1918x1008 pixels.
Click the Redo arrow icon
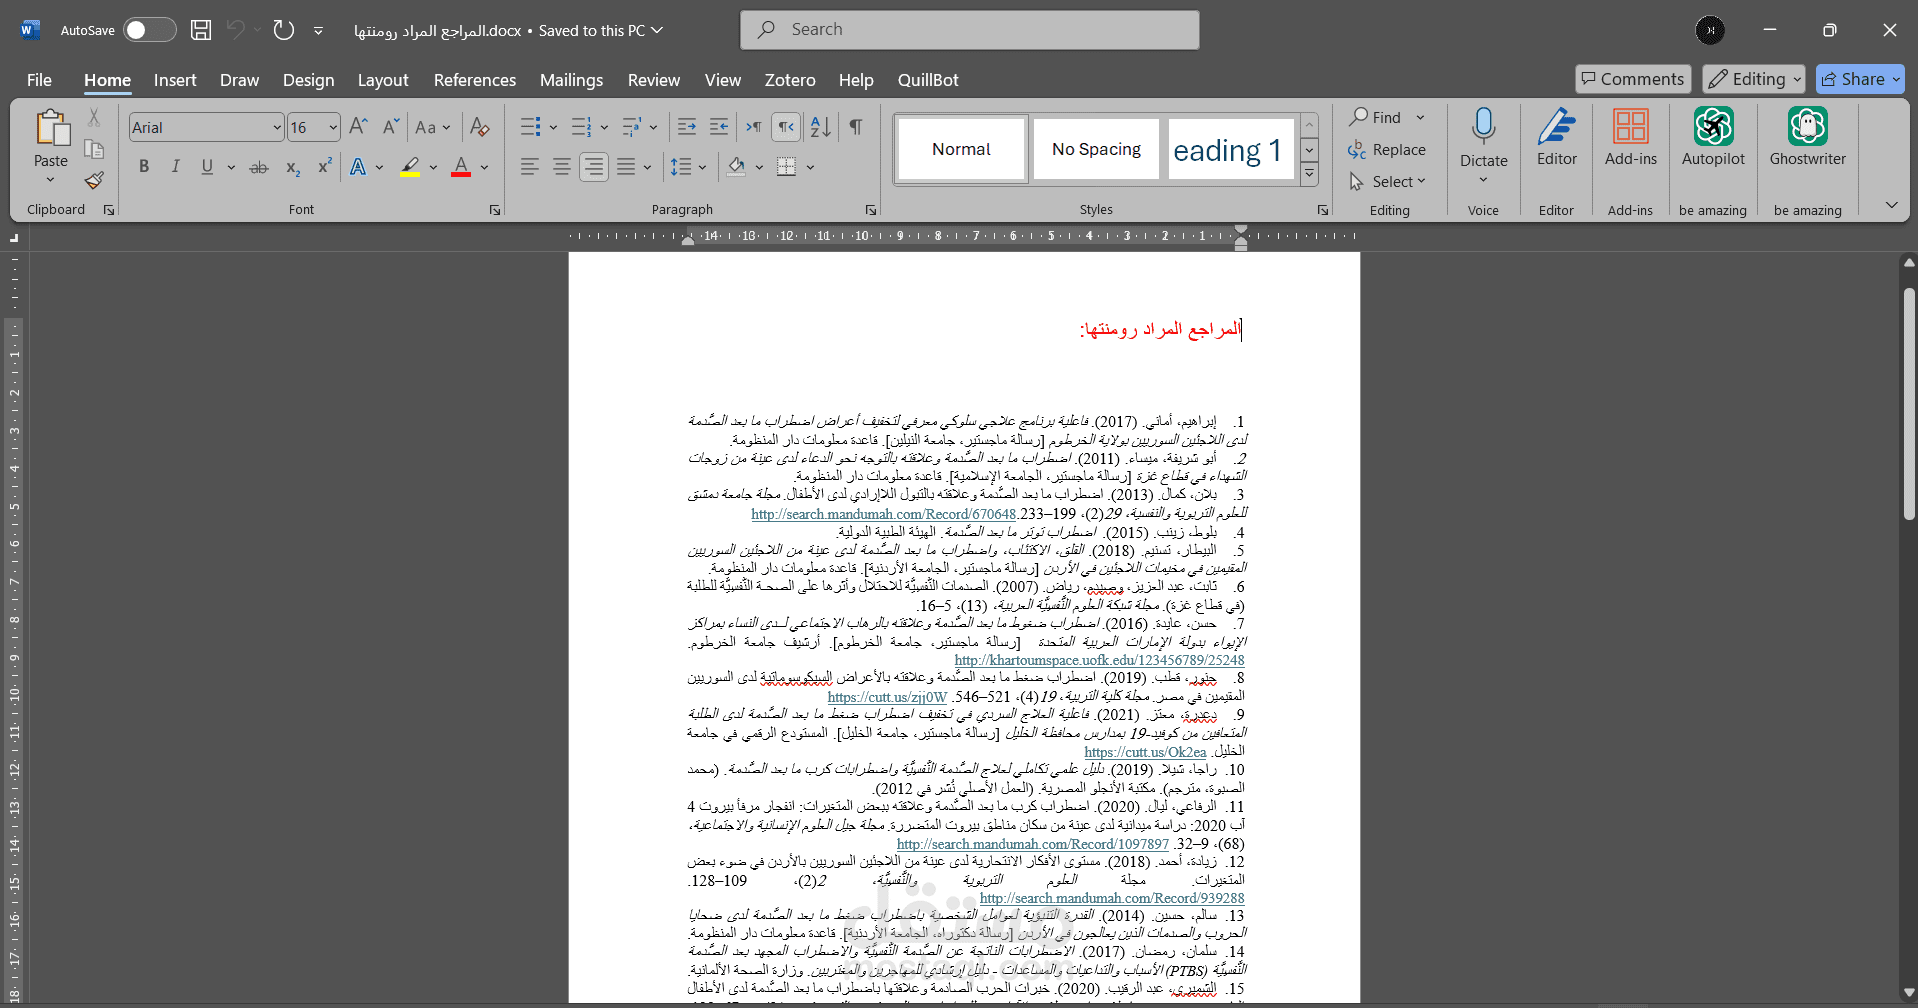tap(284, 30)
